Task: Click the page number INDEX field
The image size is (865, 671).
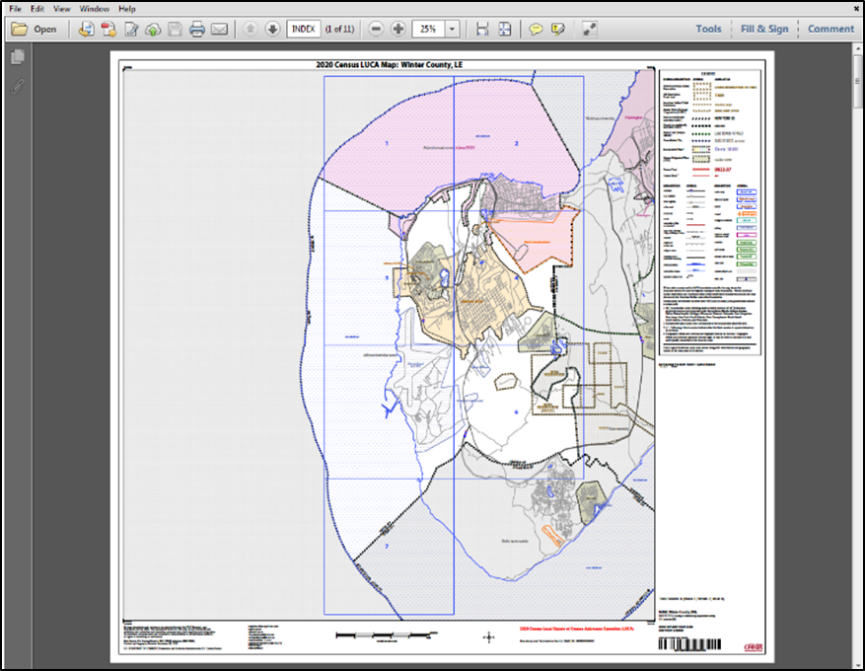Action: [303, 29]
